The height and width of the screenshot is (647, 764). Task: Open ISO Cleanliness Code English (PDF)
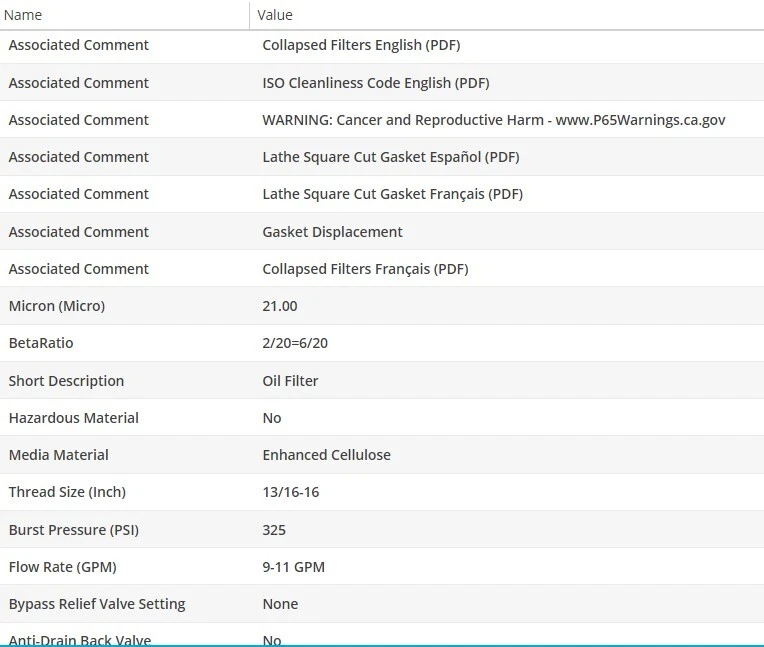coord(375,83)
